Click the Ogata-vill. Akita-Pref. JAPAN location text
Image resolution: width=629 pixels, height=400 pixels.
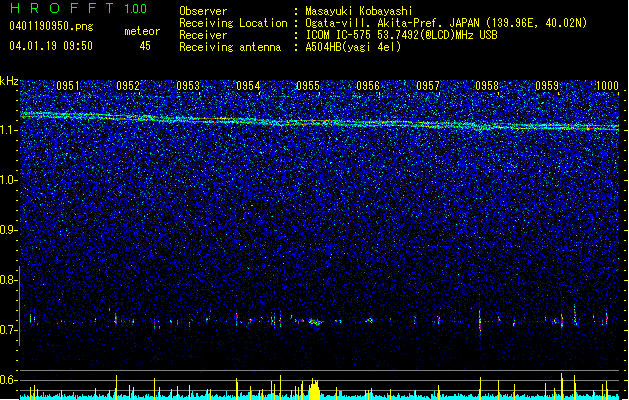tap(446, 23)
